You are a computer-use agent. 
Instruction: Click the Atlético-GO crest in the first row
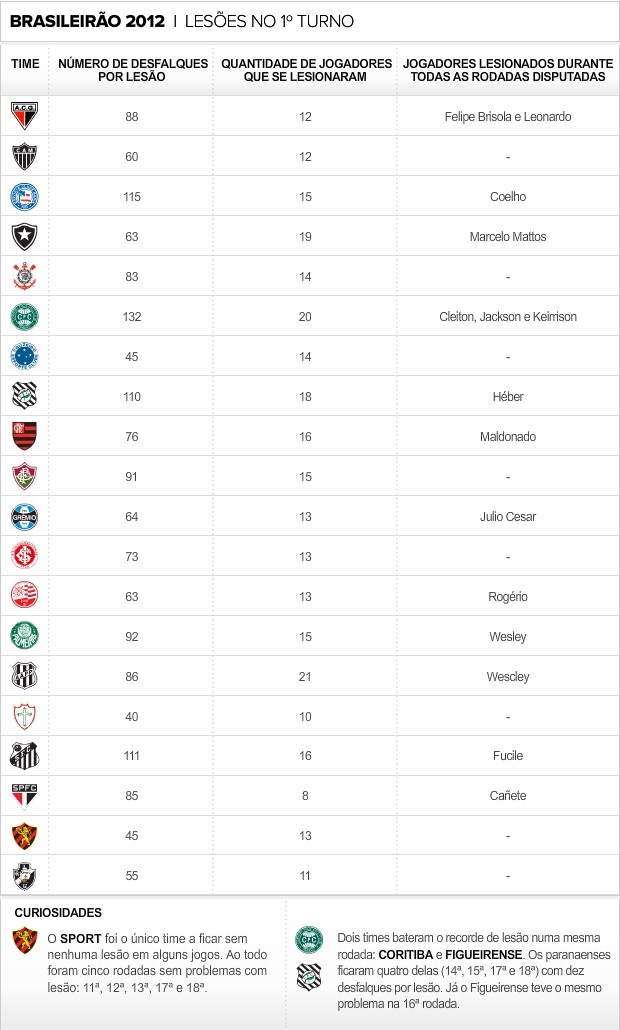(25, 116)
